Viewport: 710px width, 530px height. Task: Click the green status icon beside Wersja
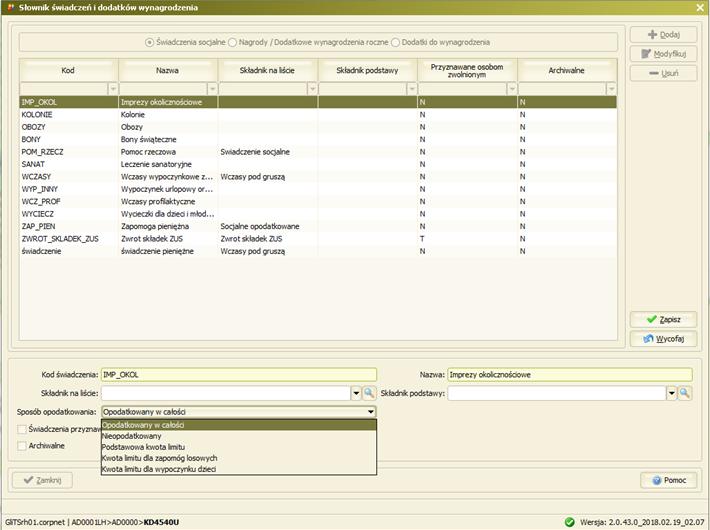click(x=570, y=522)
